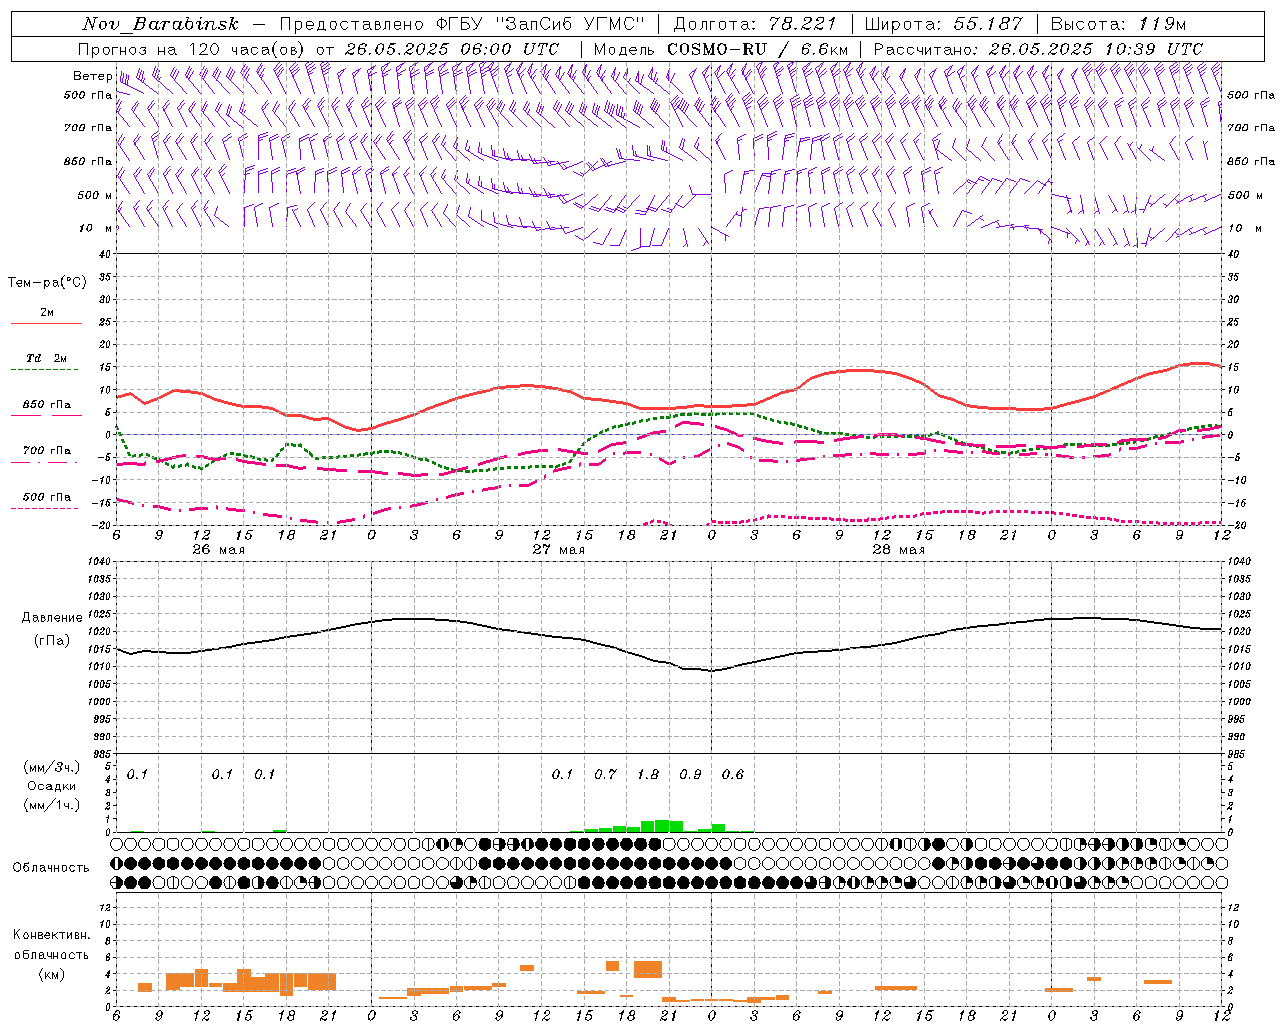The height and width of the screenshot is (1024, 1280).
Task: Click the 'Высота: 119м' header field
Action: (x=1119, y=24)
